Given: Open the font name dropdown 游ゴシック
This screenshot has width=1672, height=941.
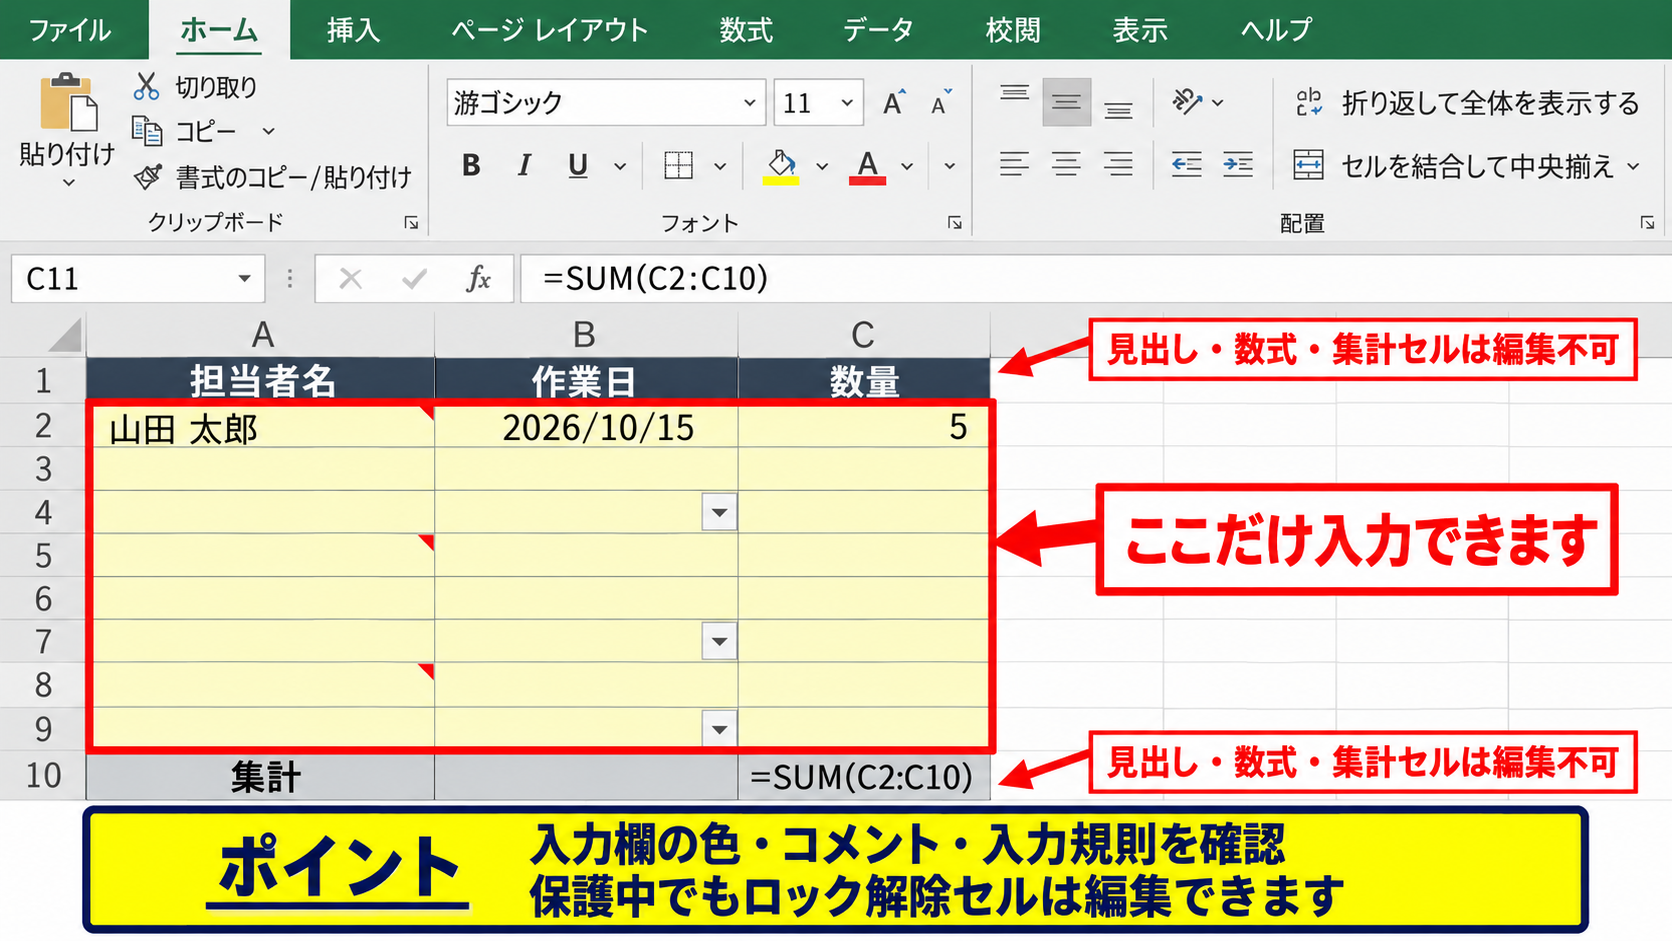Looking at the screenshot, I should pos(749,103).
